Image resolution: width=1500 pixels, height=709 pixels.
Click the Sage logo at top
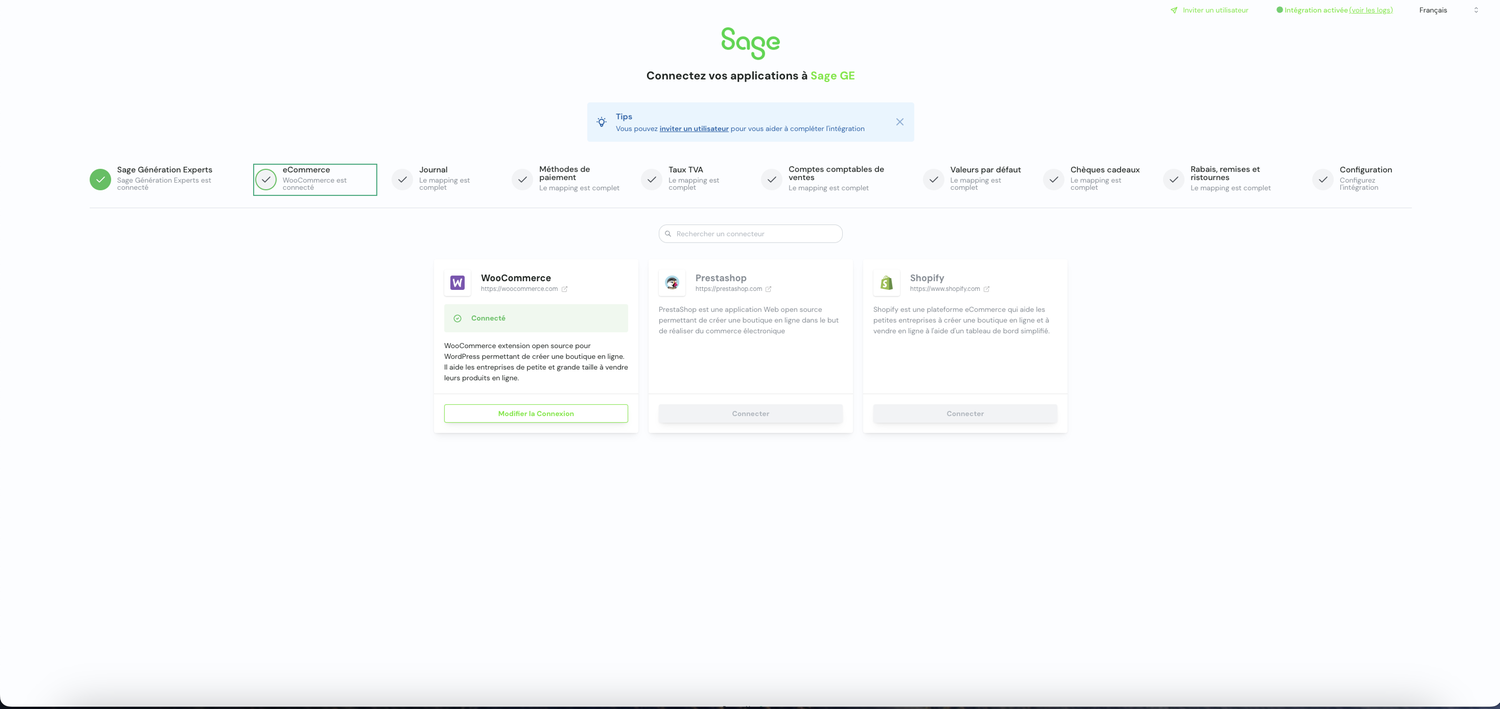click(750, 43)
